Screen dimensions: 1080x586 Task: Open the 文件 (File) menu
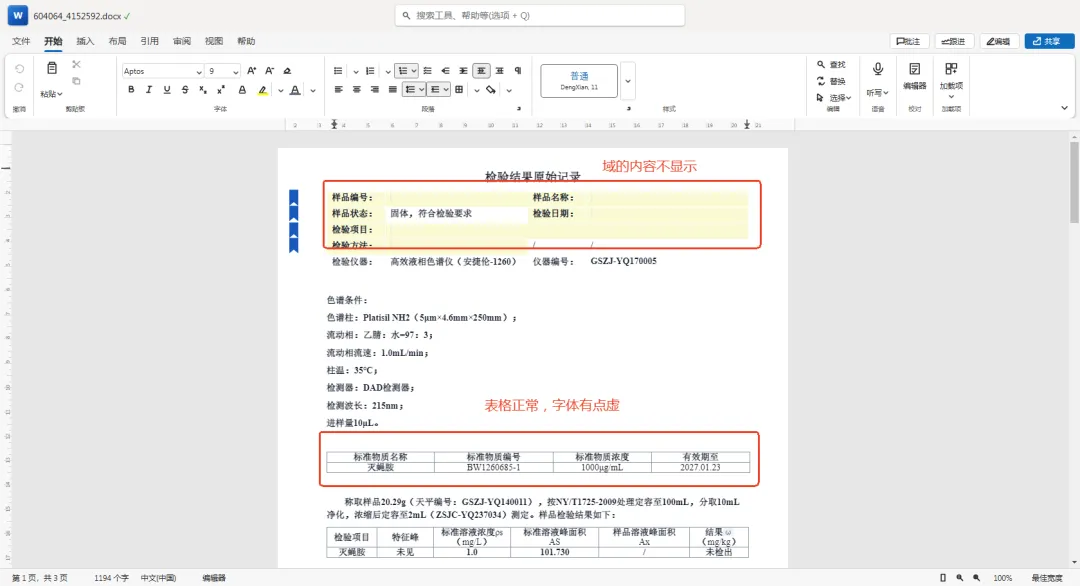click(21, 41)
